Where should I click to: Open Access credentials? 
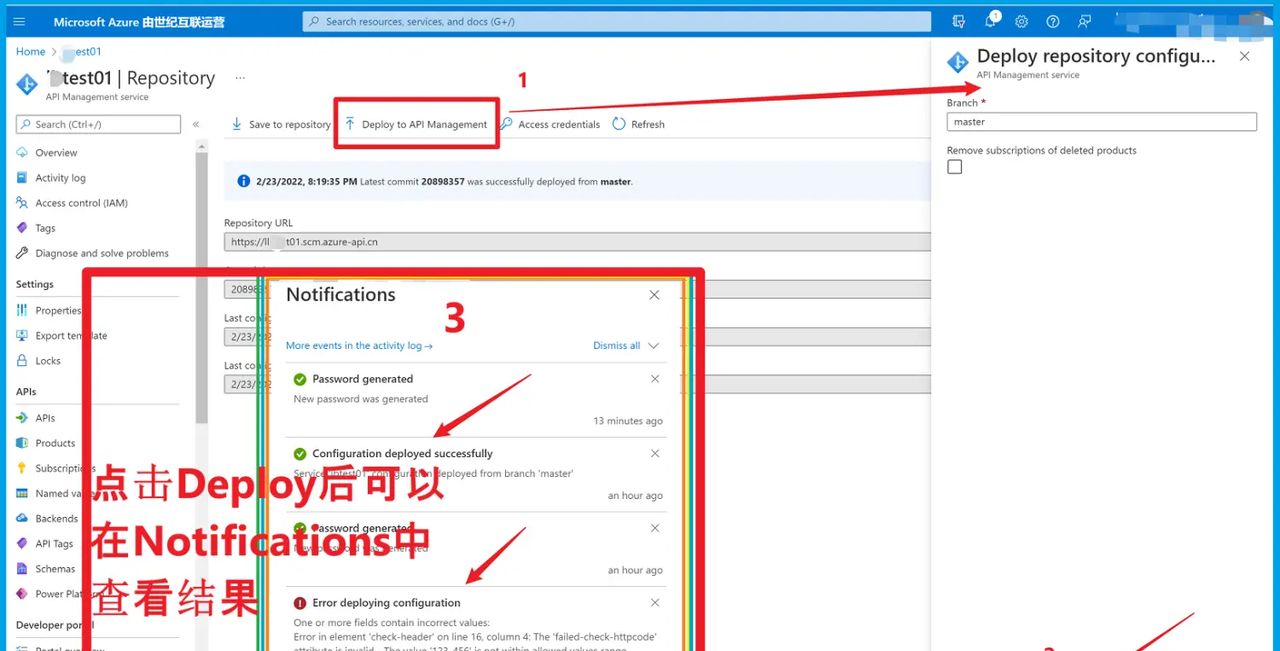click(x=550, y=124)
